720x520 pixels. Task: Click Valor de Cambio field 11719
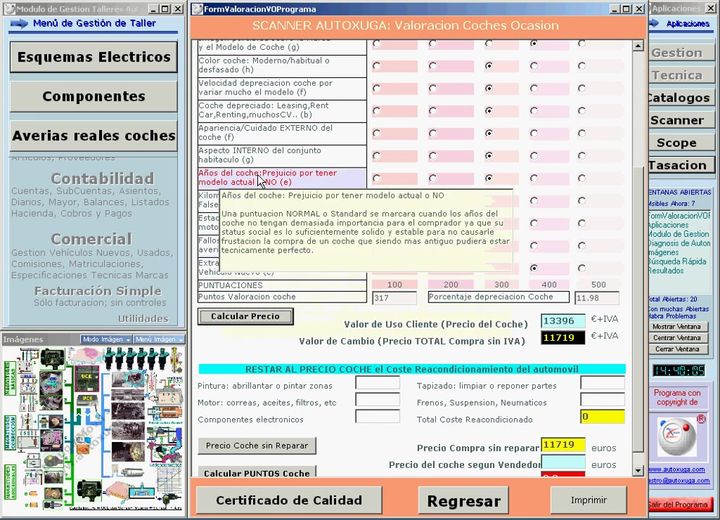(563, 338)
